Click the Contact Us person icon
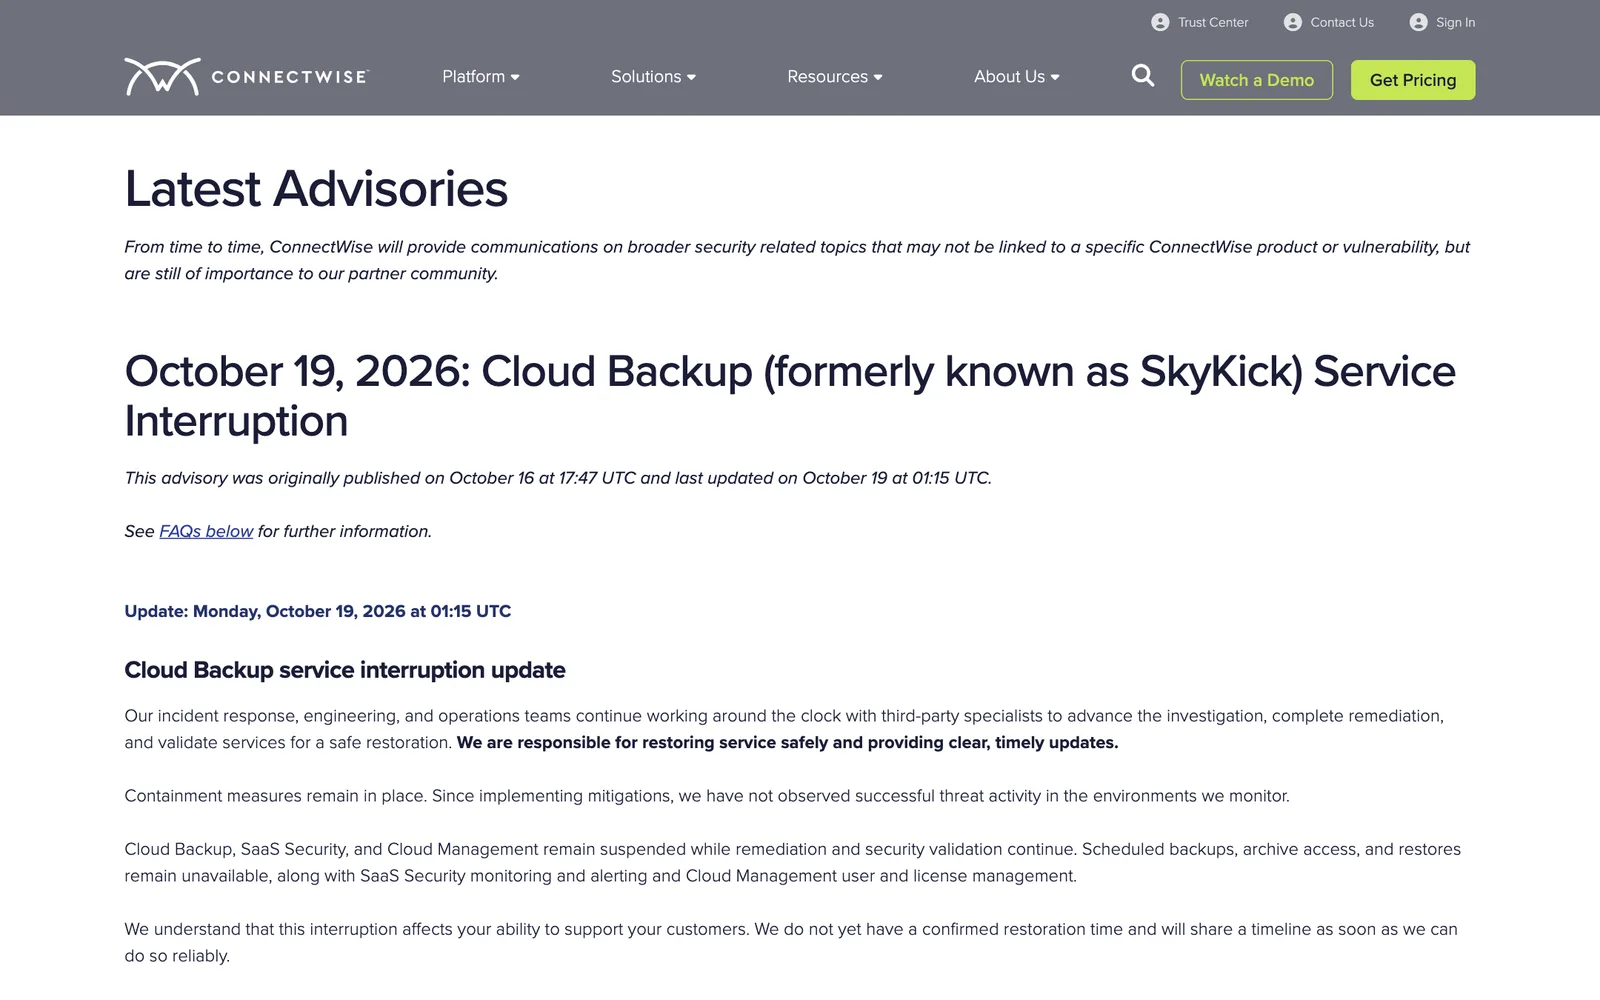Image resolution: width=1600 pixels, height=1000 pixels. 1293,22
